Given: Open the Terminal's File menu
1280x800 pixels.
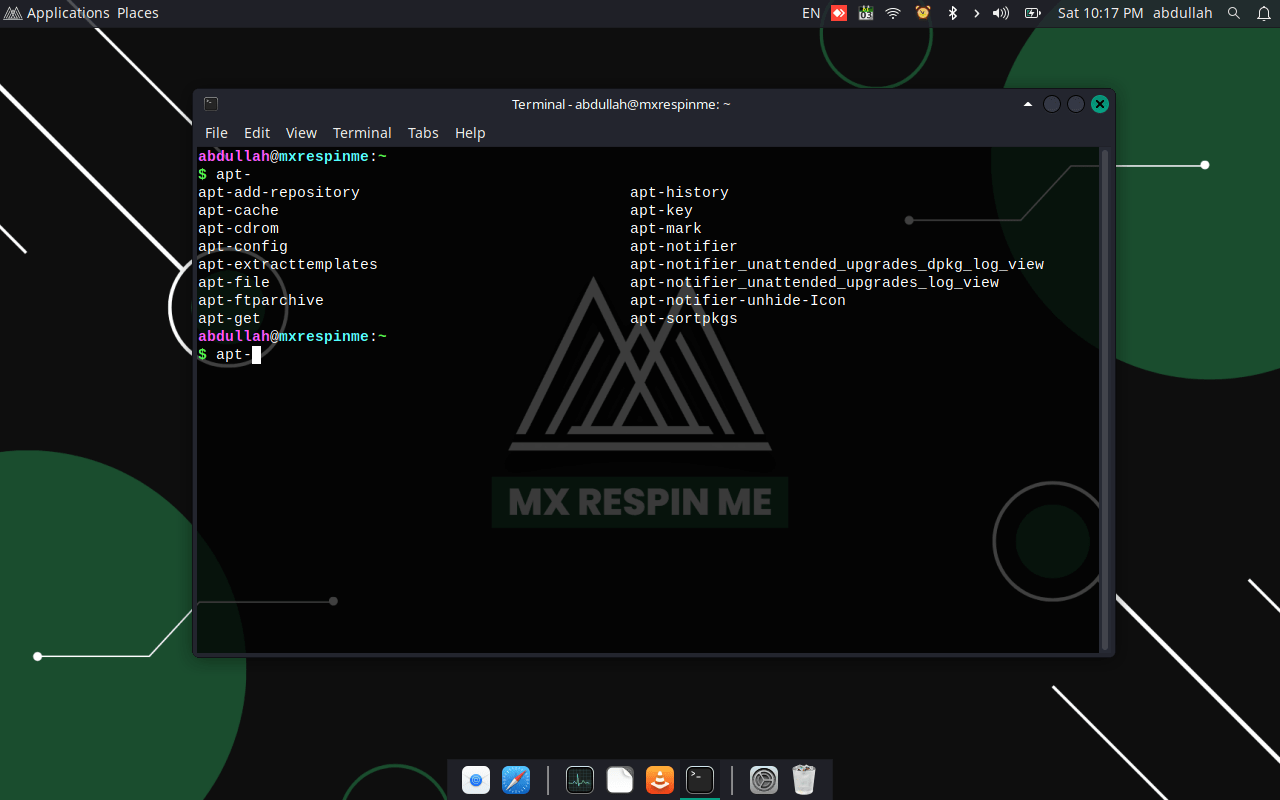Looking at the screenshot, I should (x=216, y=133).
